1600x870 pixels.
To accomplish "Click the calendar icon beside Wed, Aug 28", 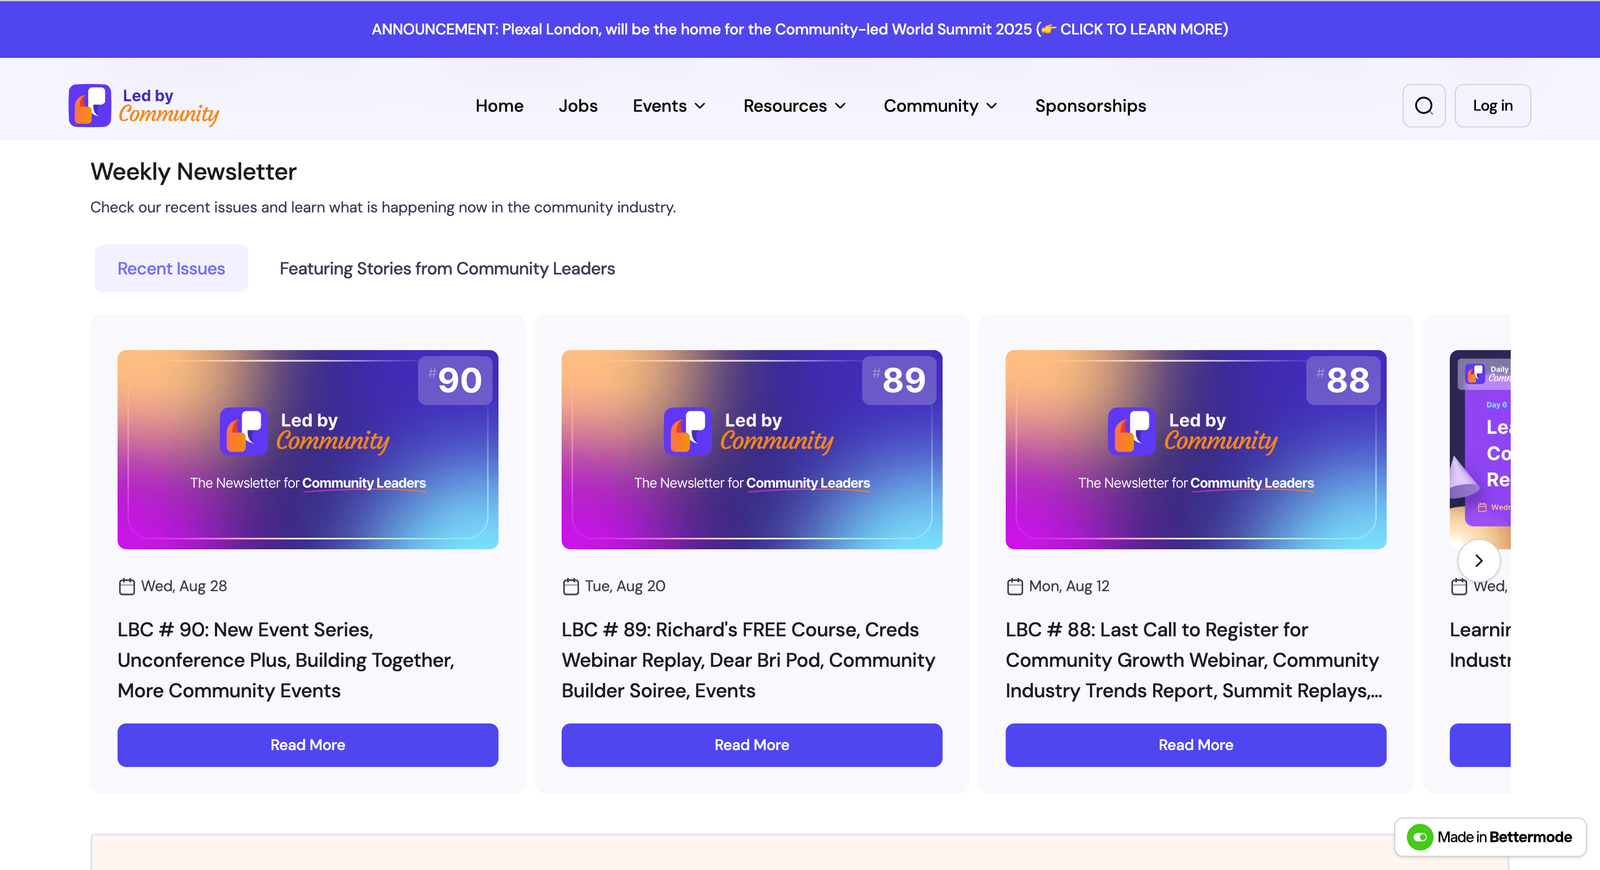I will [x=127, y=587].
